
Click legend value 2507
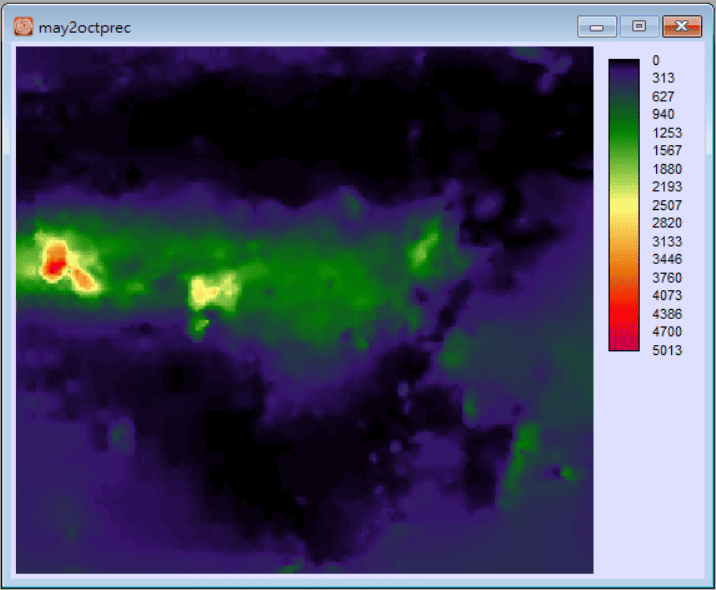(x=667, y=205)
